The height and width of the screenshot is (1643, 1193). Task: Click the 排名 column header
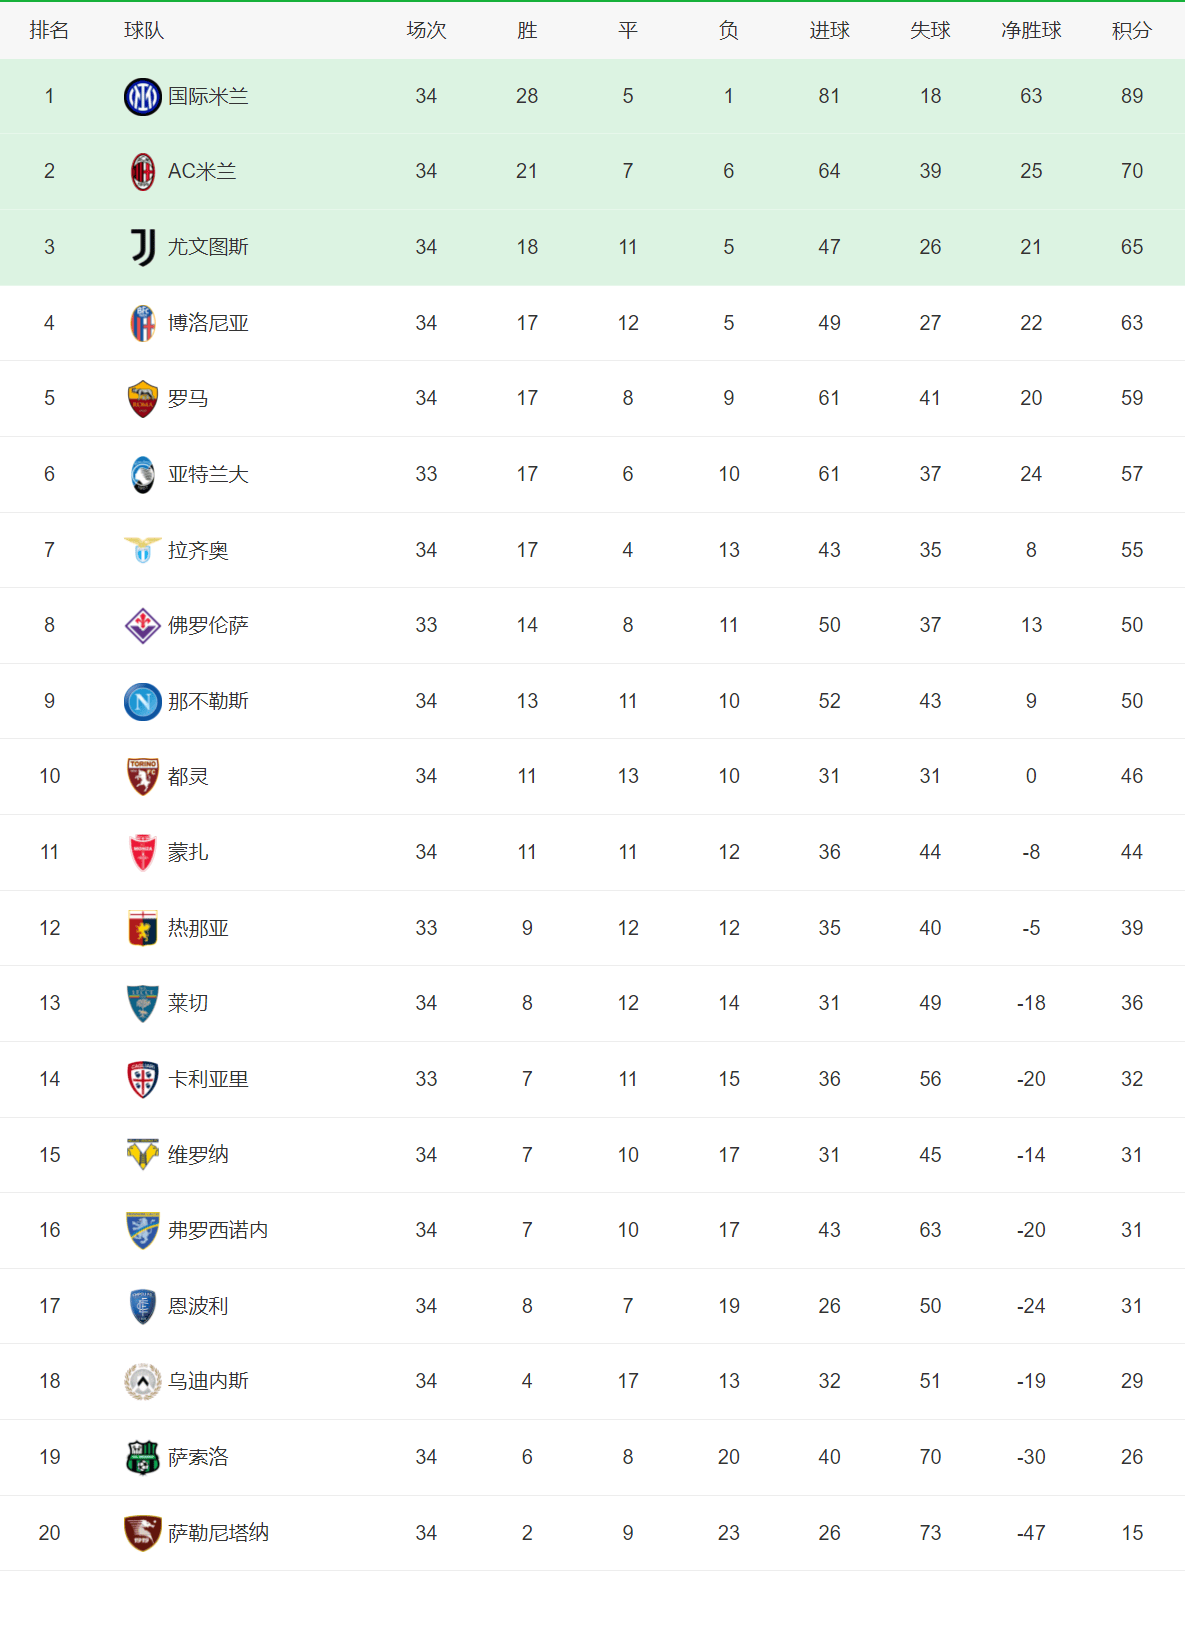point(49,31)
